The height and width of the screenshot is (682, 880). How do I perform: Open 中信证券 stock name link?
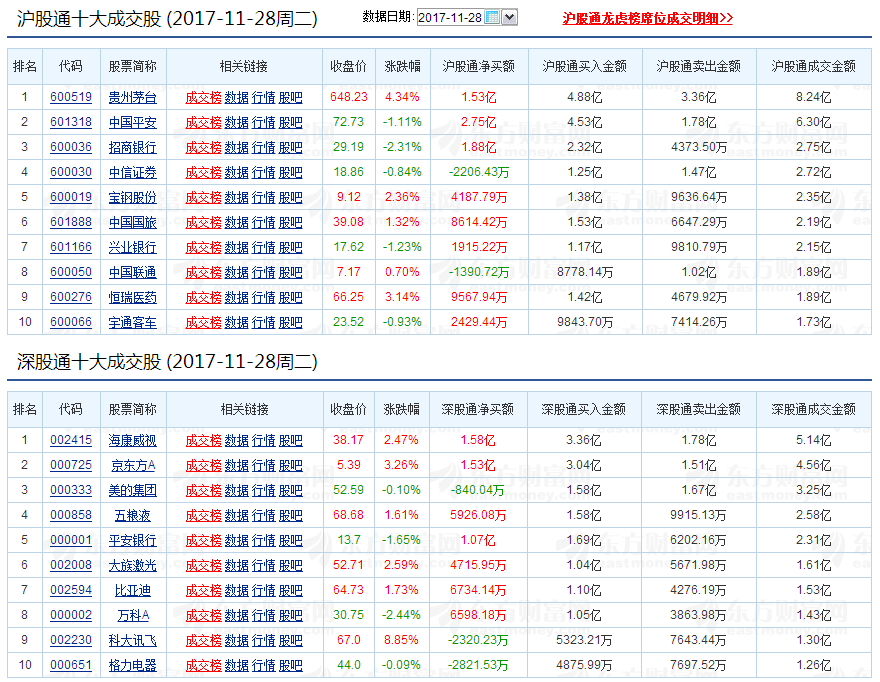(132, 172)
